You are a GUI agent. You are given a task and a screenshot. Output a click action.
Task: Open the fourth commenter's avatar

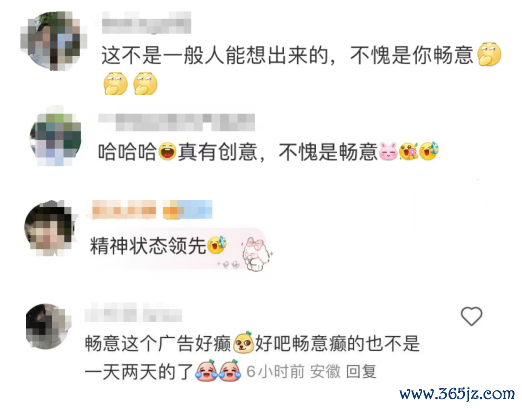point(48,326)
